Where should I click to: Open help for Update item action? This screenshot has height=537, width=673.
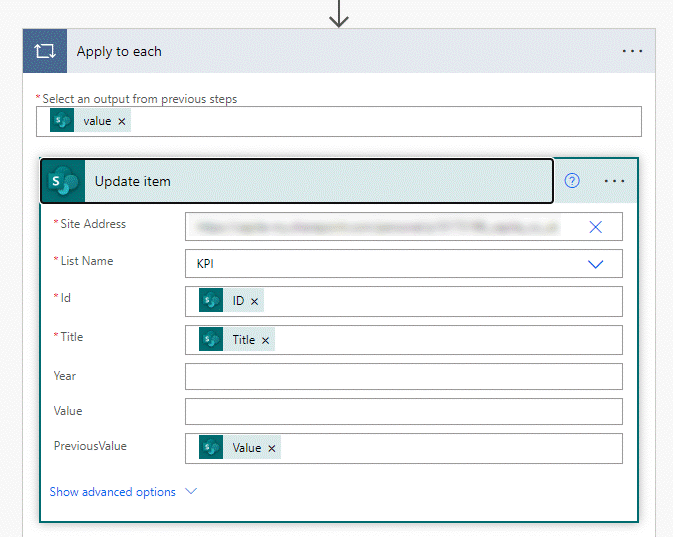click(572, 181)
